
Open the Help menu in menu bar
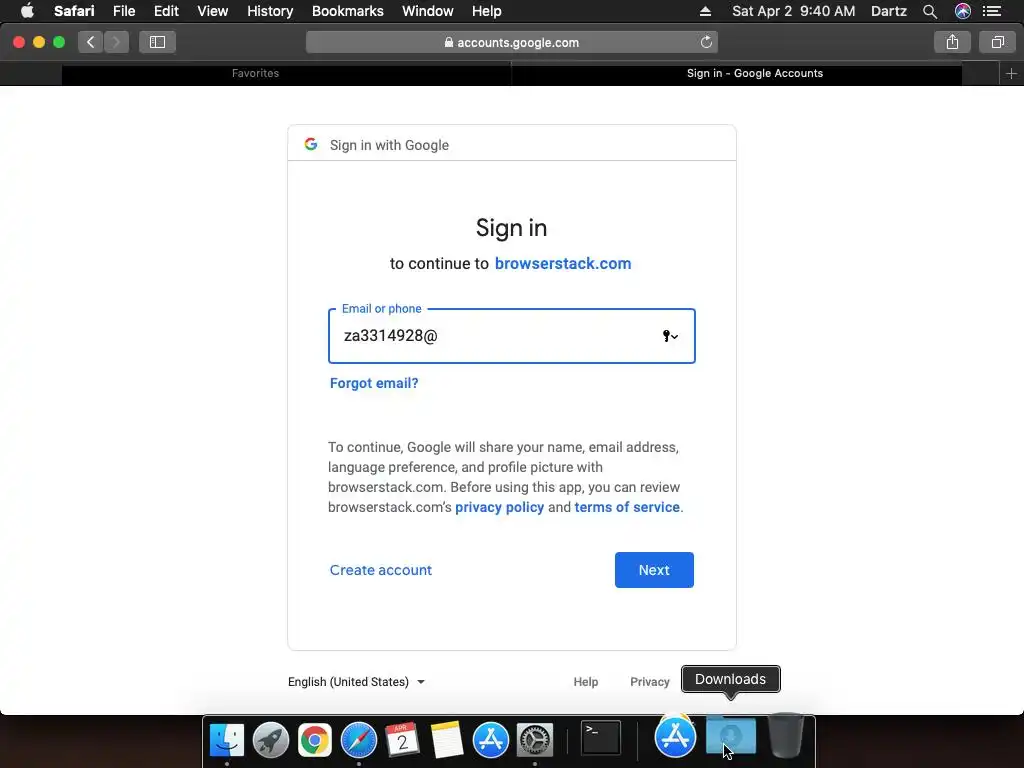point(487,11)
